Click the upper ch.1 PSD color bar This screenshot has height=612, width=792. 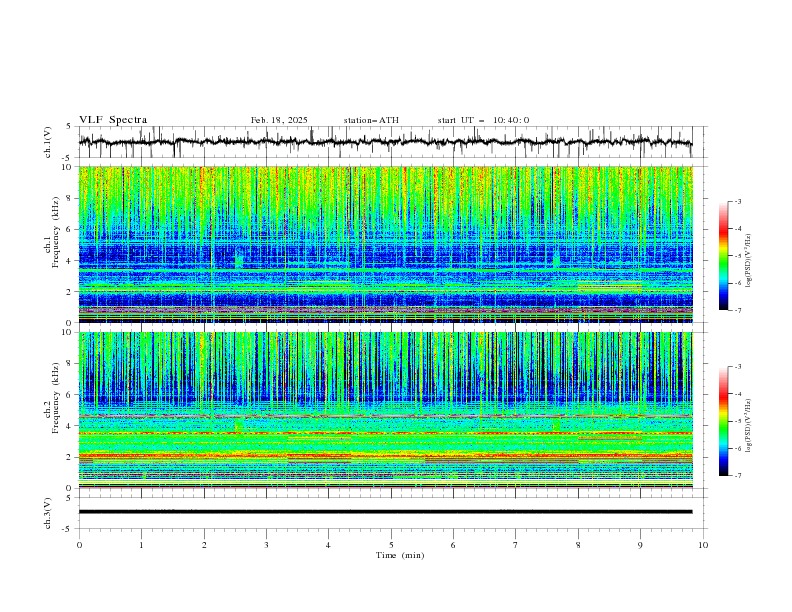[x=723, y=256]
